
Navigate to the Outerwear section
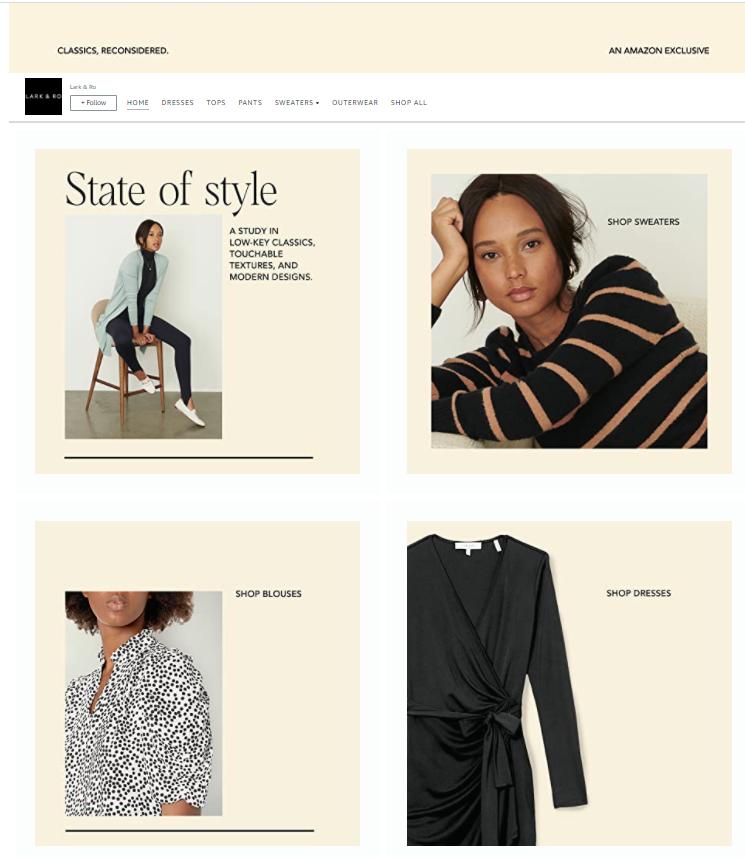coord(355,103)
